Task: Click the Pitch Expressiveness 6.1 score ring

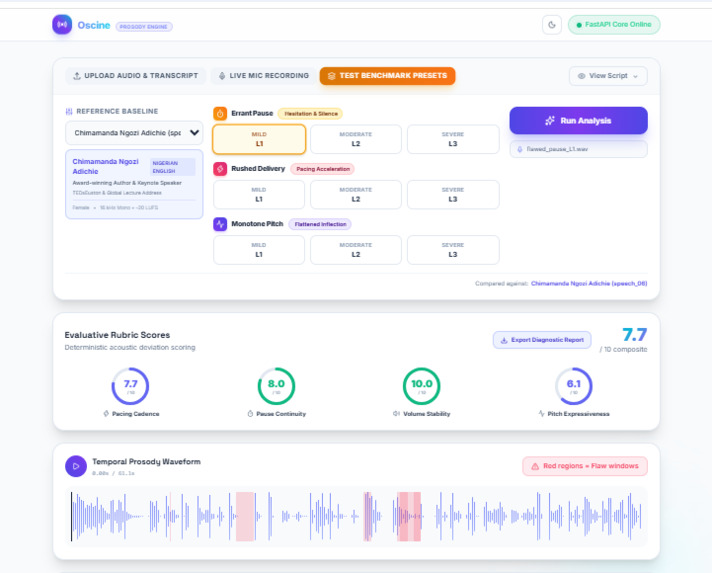Action: pos(574,386)
